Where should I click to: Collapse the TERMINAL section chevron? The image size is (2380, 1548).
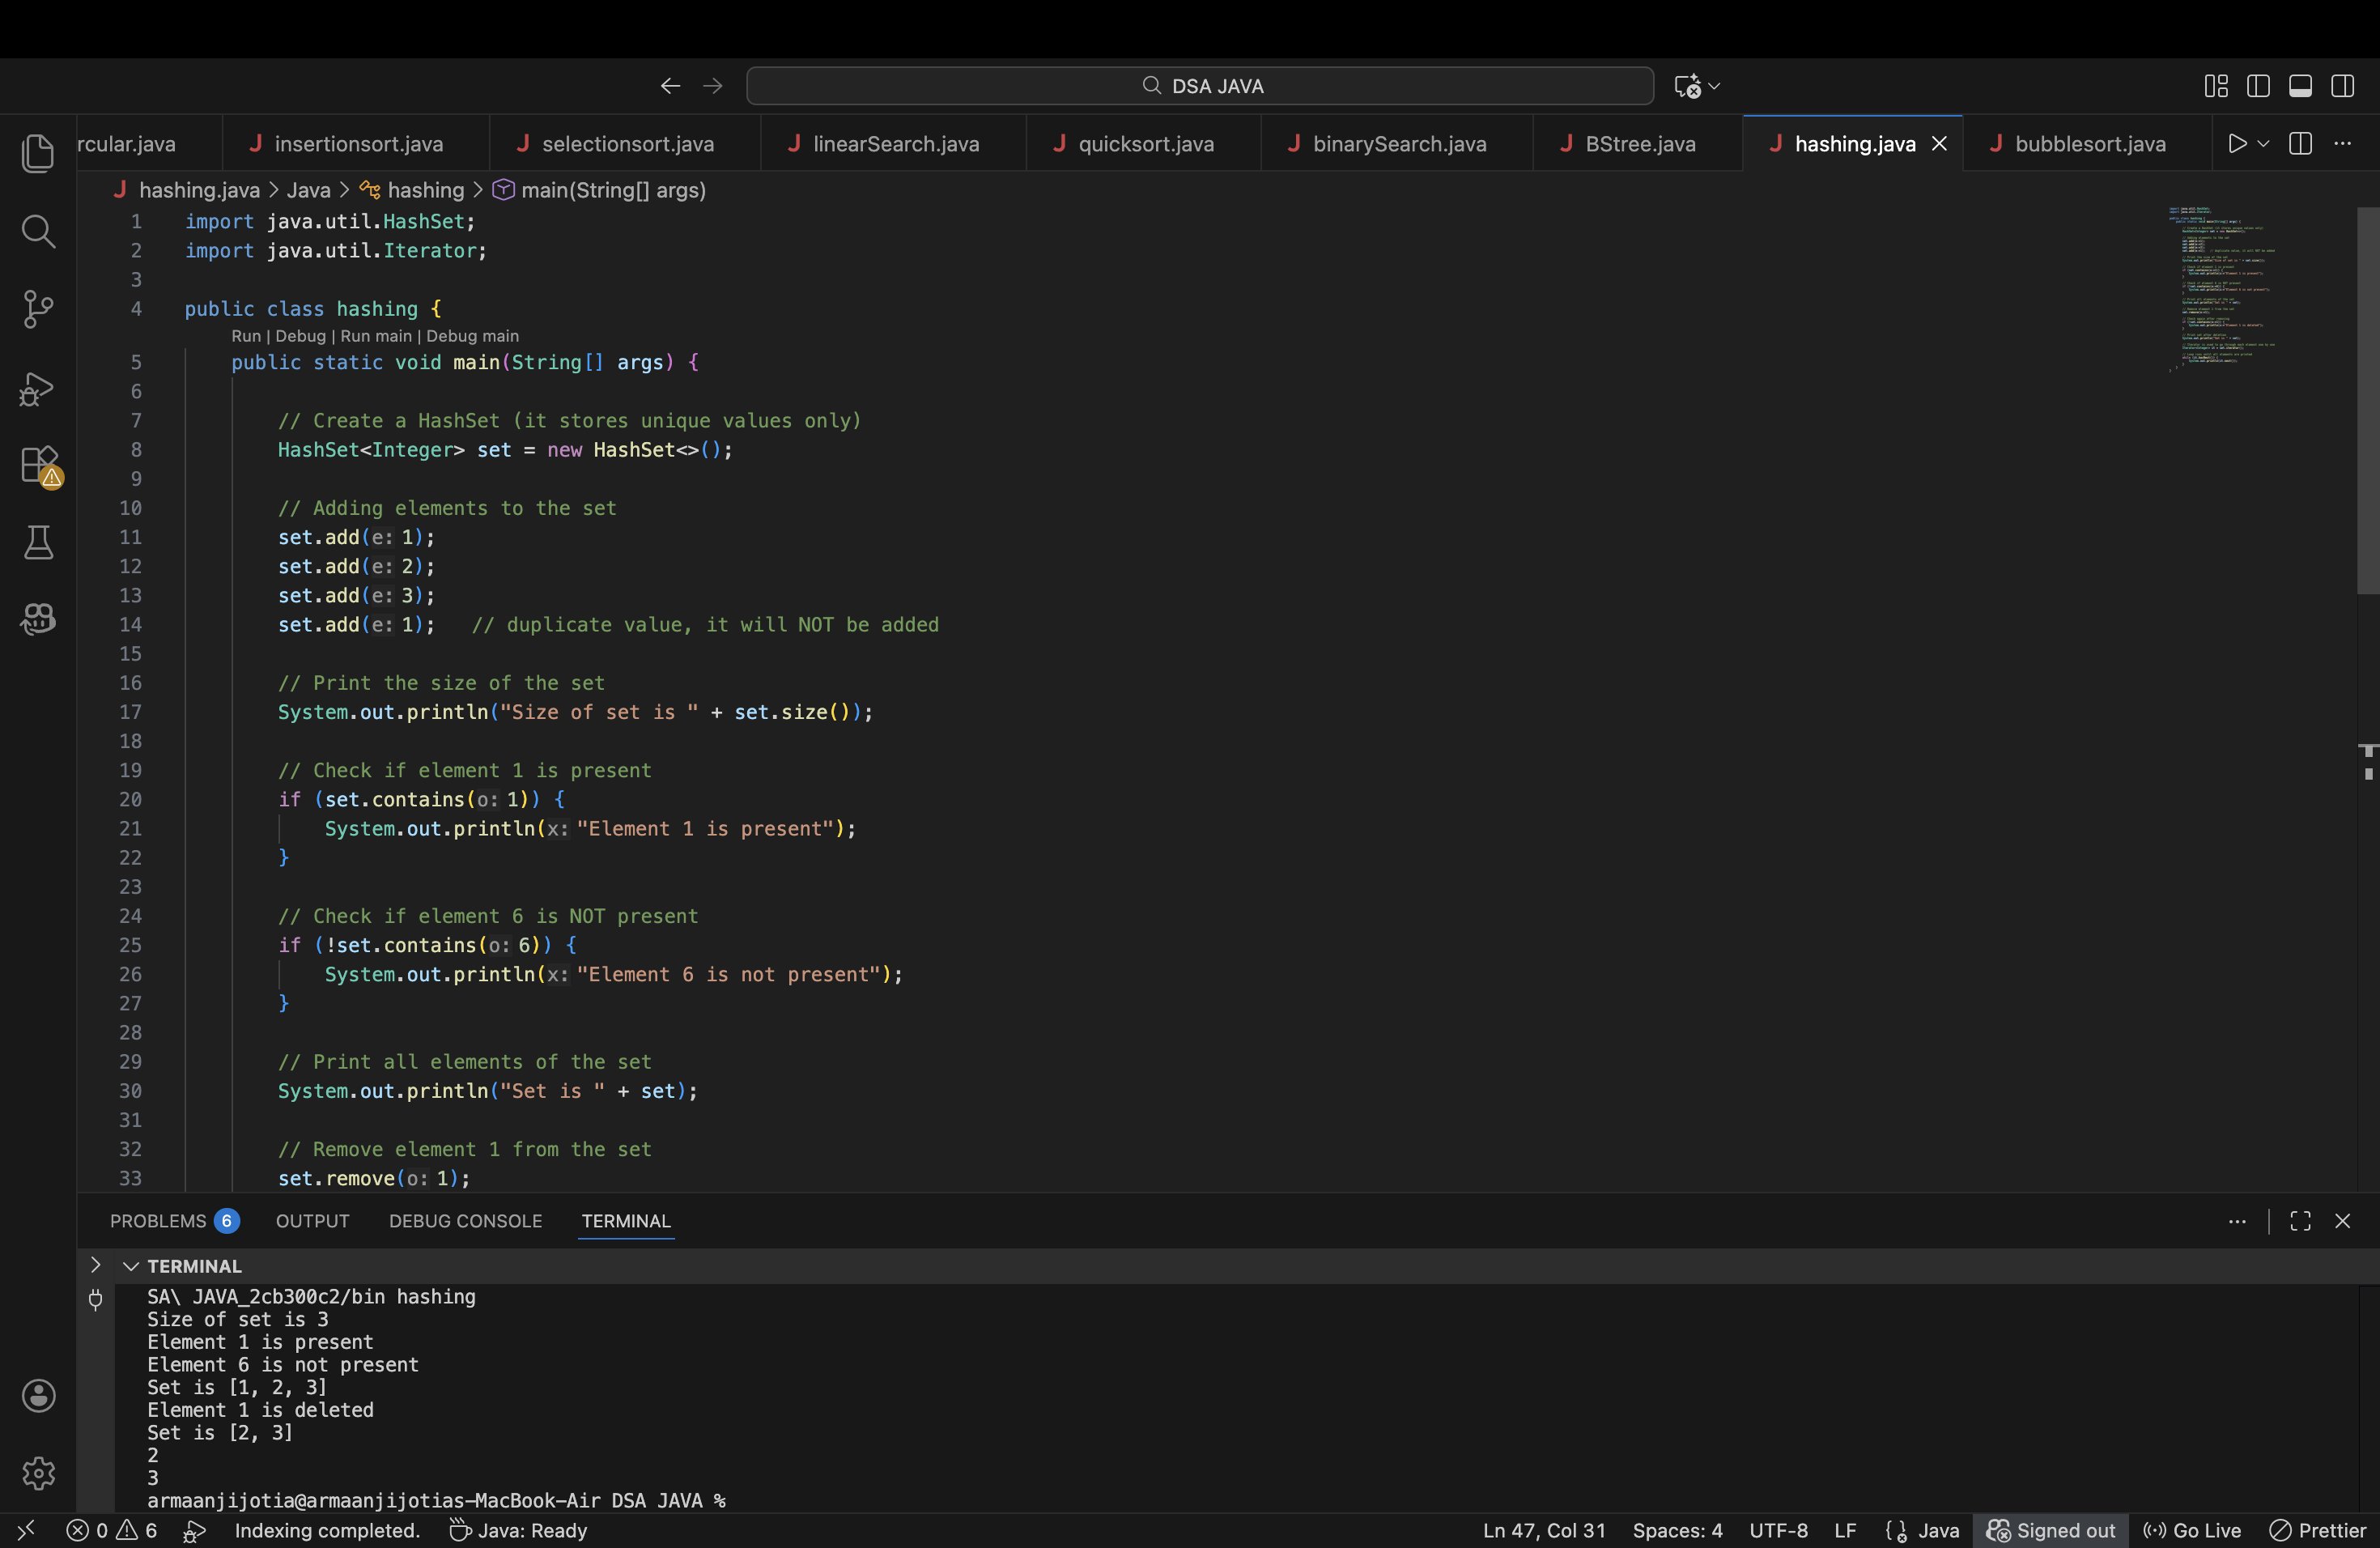(130, 1266)
